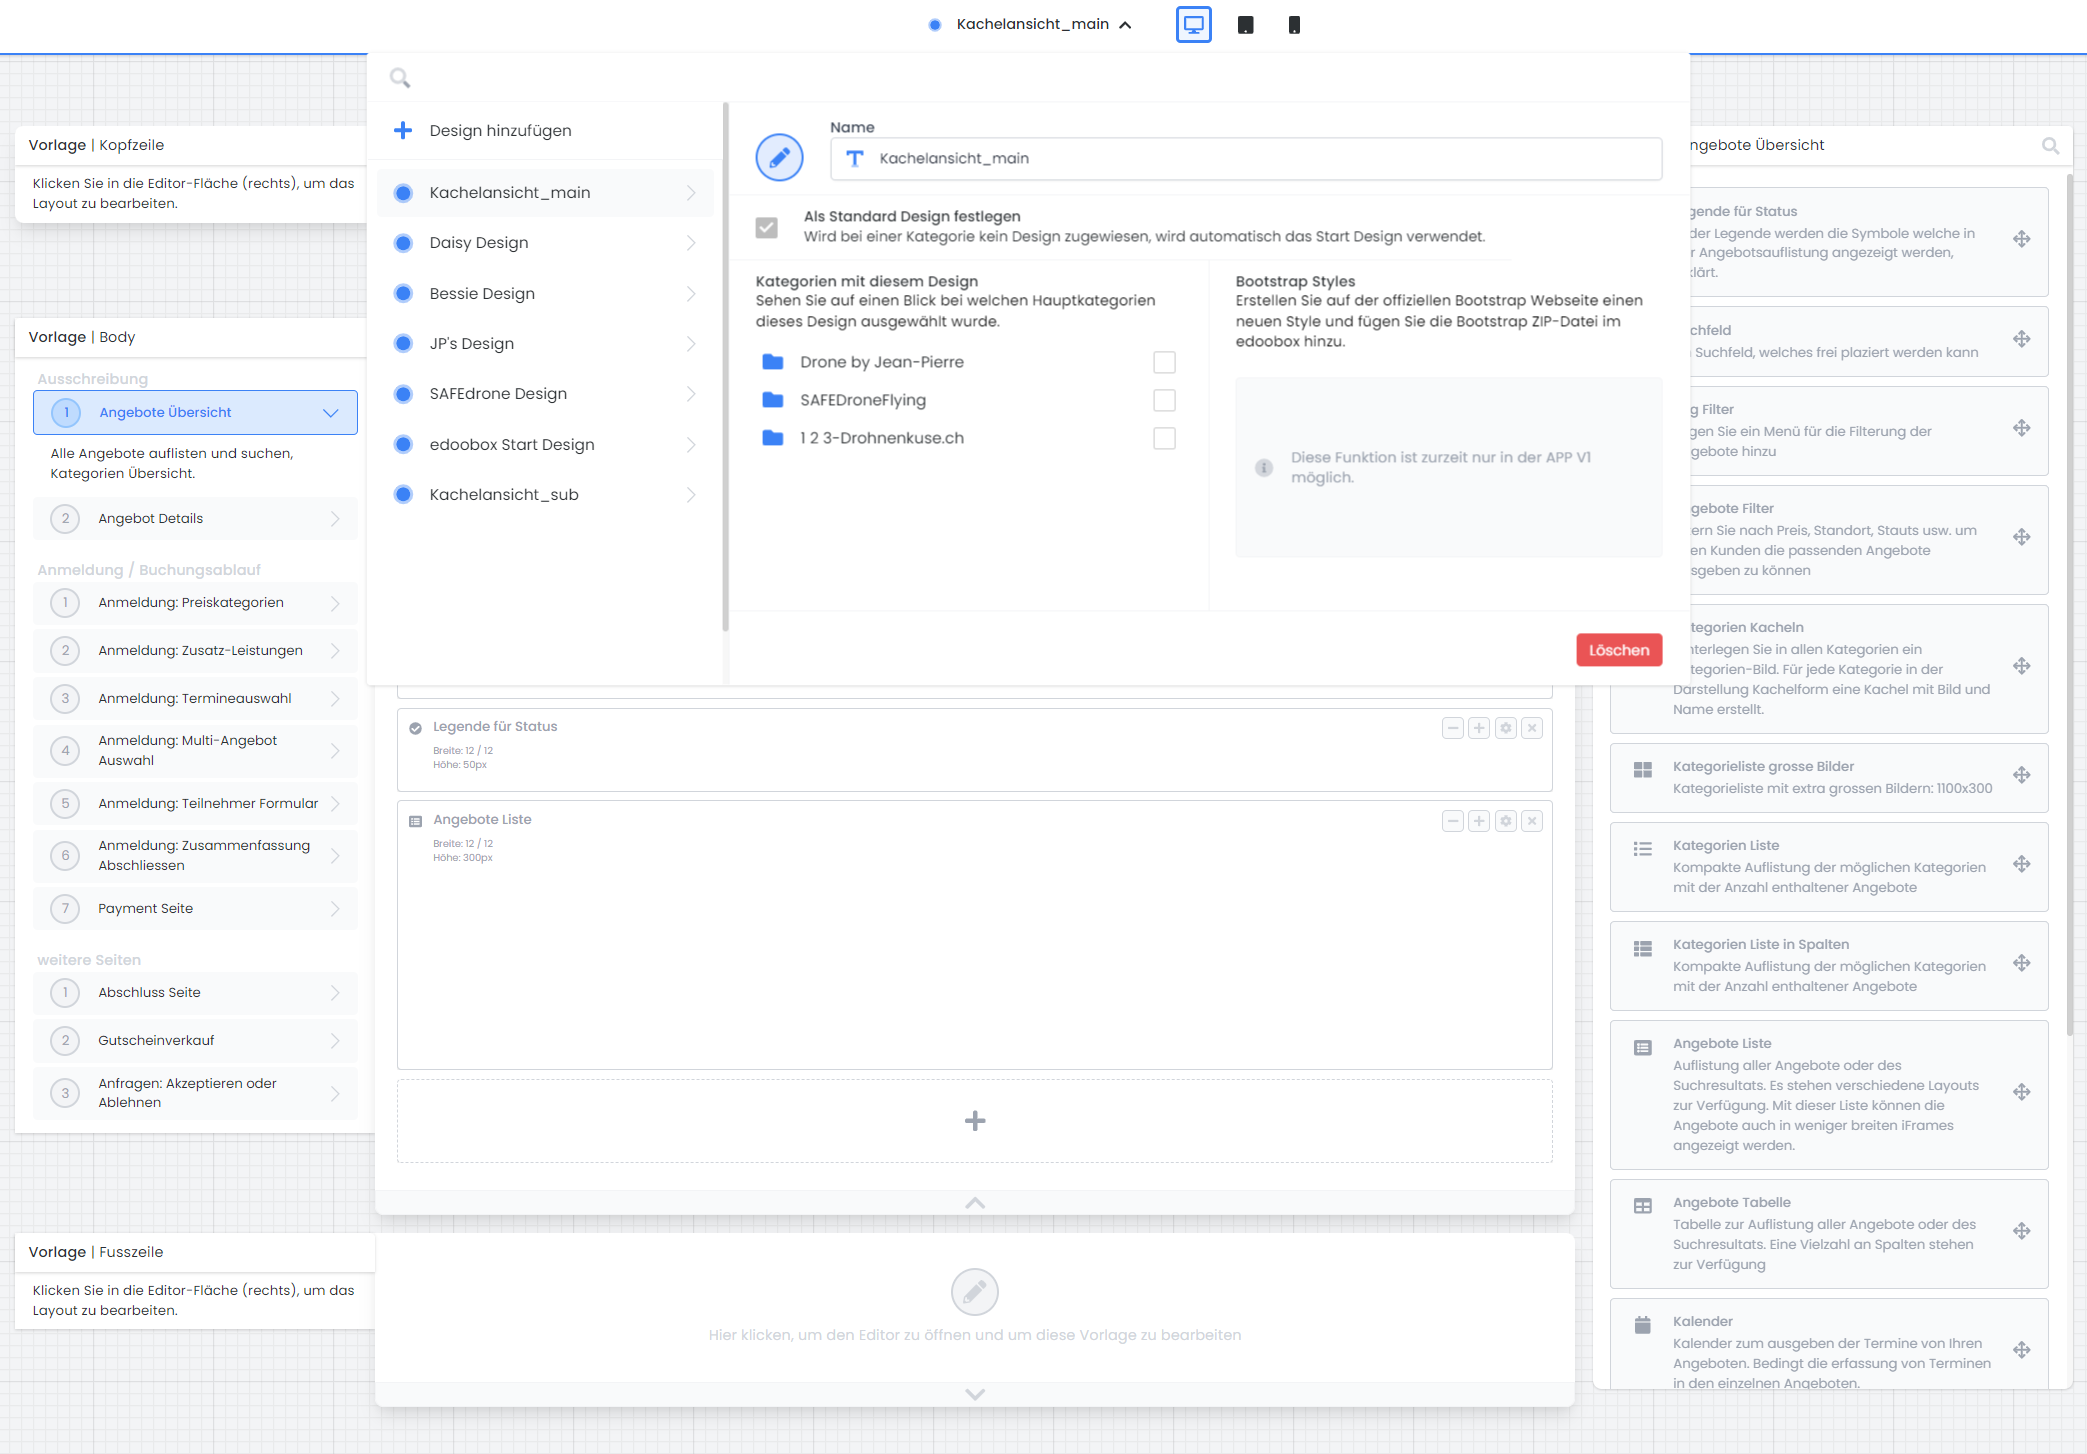Click move handle of Kalender element
Screen dimensions: 2087x1454
click(2021, 1350)
